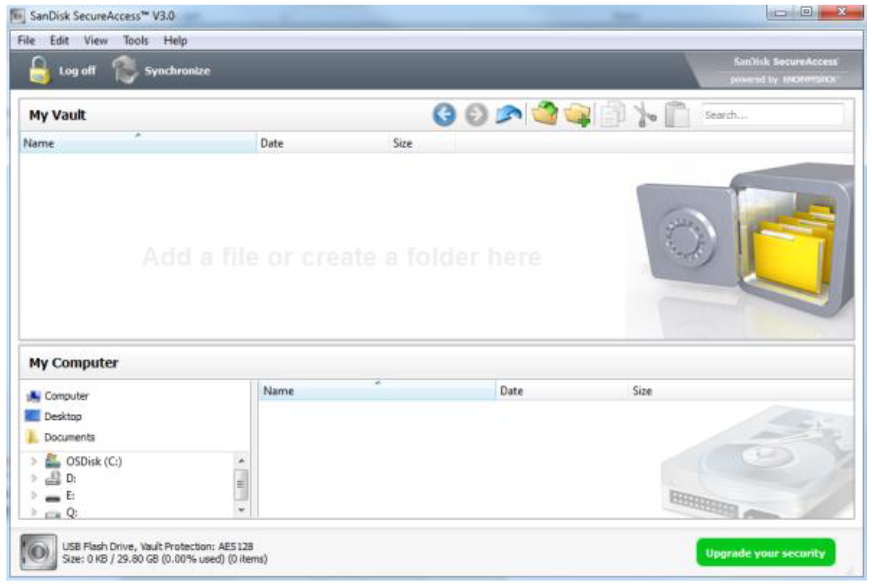The height and width of the screenshot is (585, 872).
Task: Click the drive tree scrollbar thumb
Action: pos(241,484)
